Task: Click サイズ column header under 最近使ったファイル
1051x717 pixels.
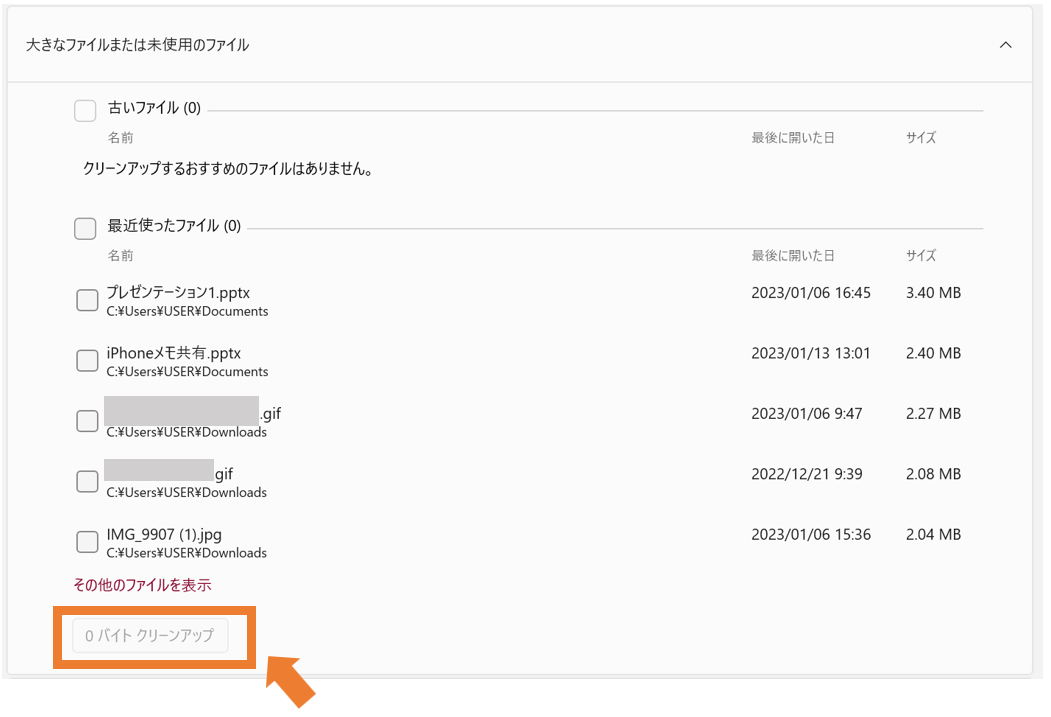Action: coord(921,256)
